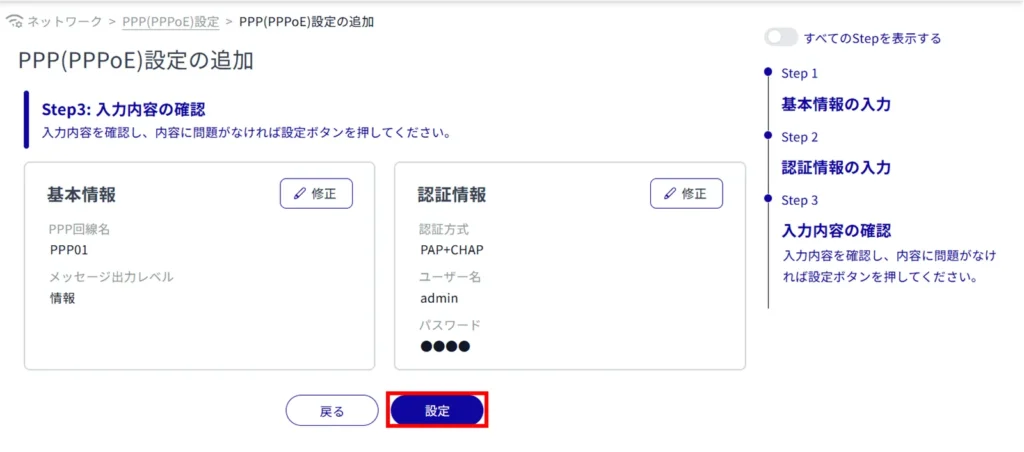Open the PPP(PPPoE)設定 breadcrumb link

[x=170, y=21]
